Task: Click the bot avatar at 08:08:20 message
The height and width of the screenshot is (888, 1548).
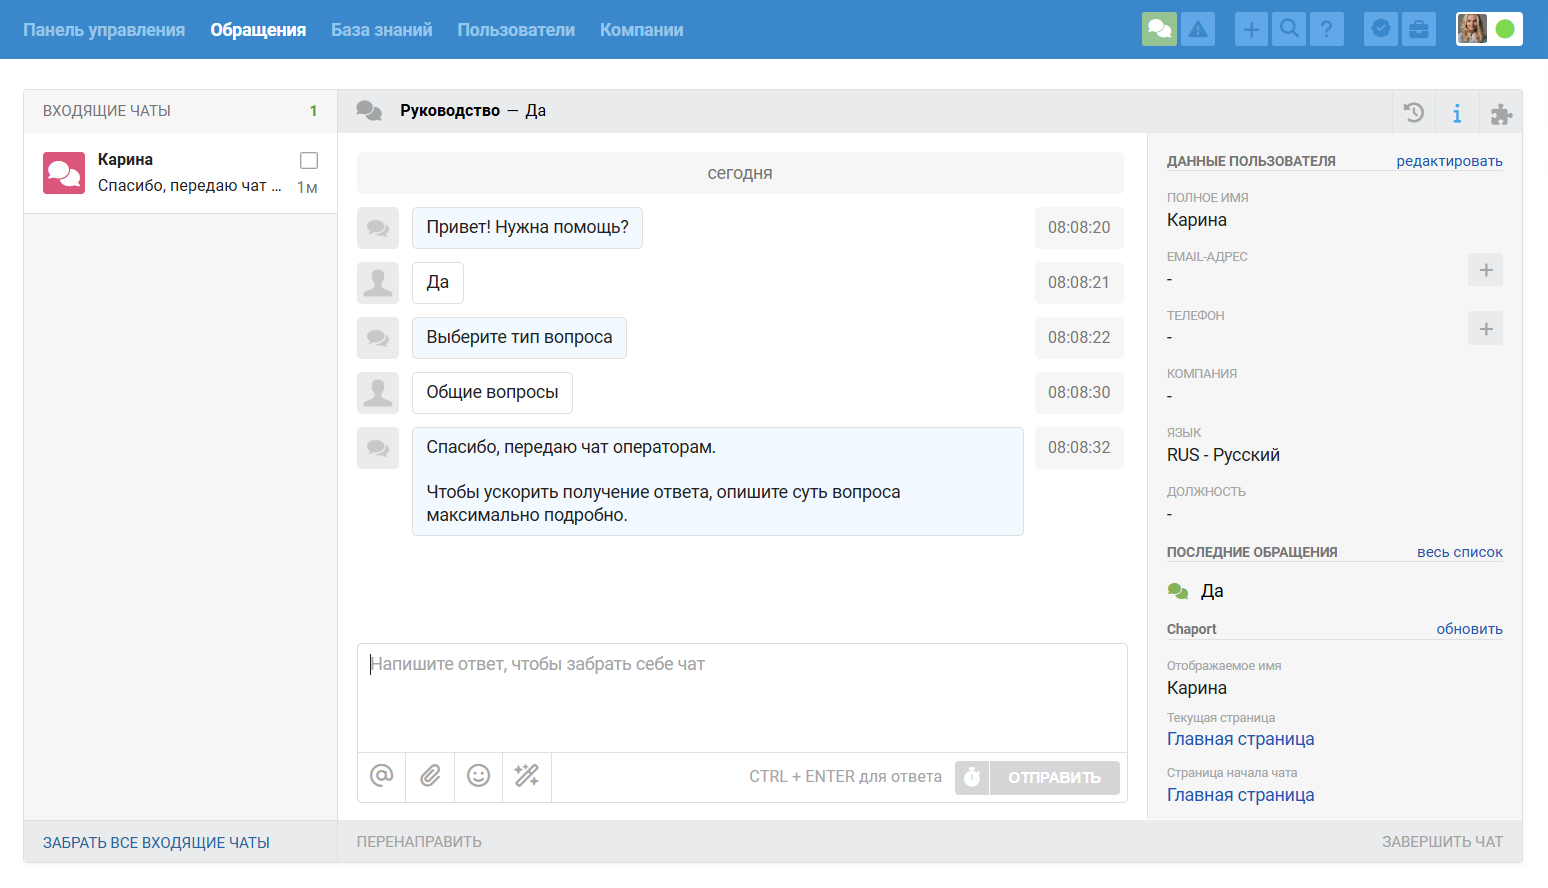Action: point(378,228)
